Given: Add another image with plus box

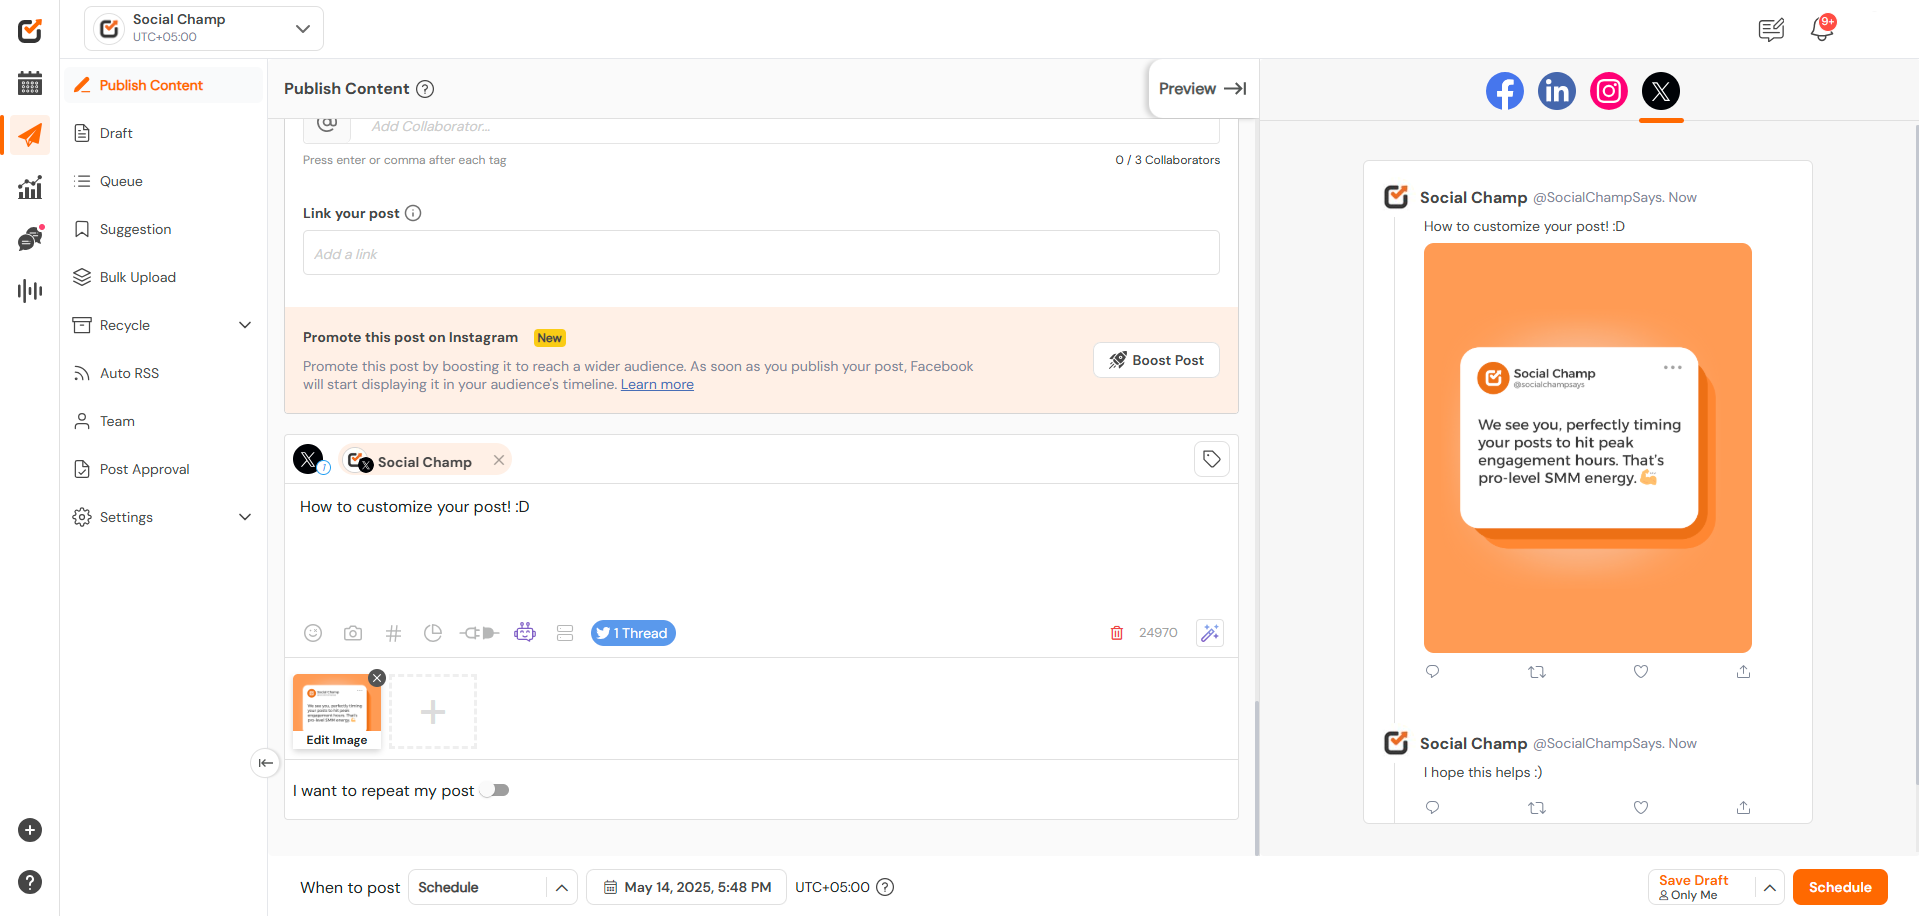Looking at the screenshot, I should [x=433, y=712].
